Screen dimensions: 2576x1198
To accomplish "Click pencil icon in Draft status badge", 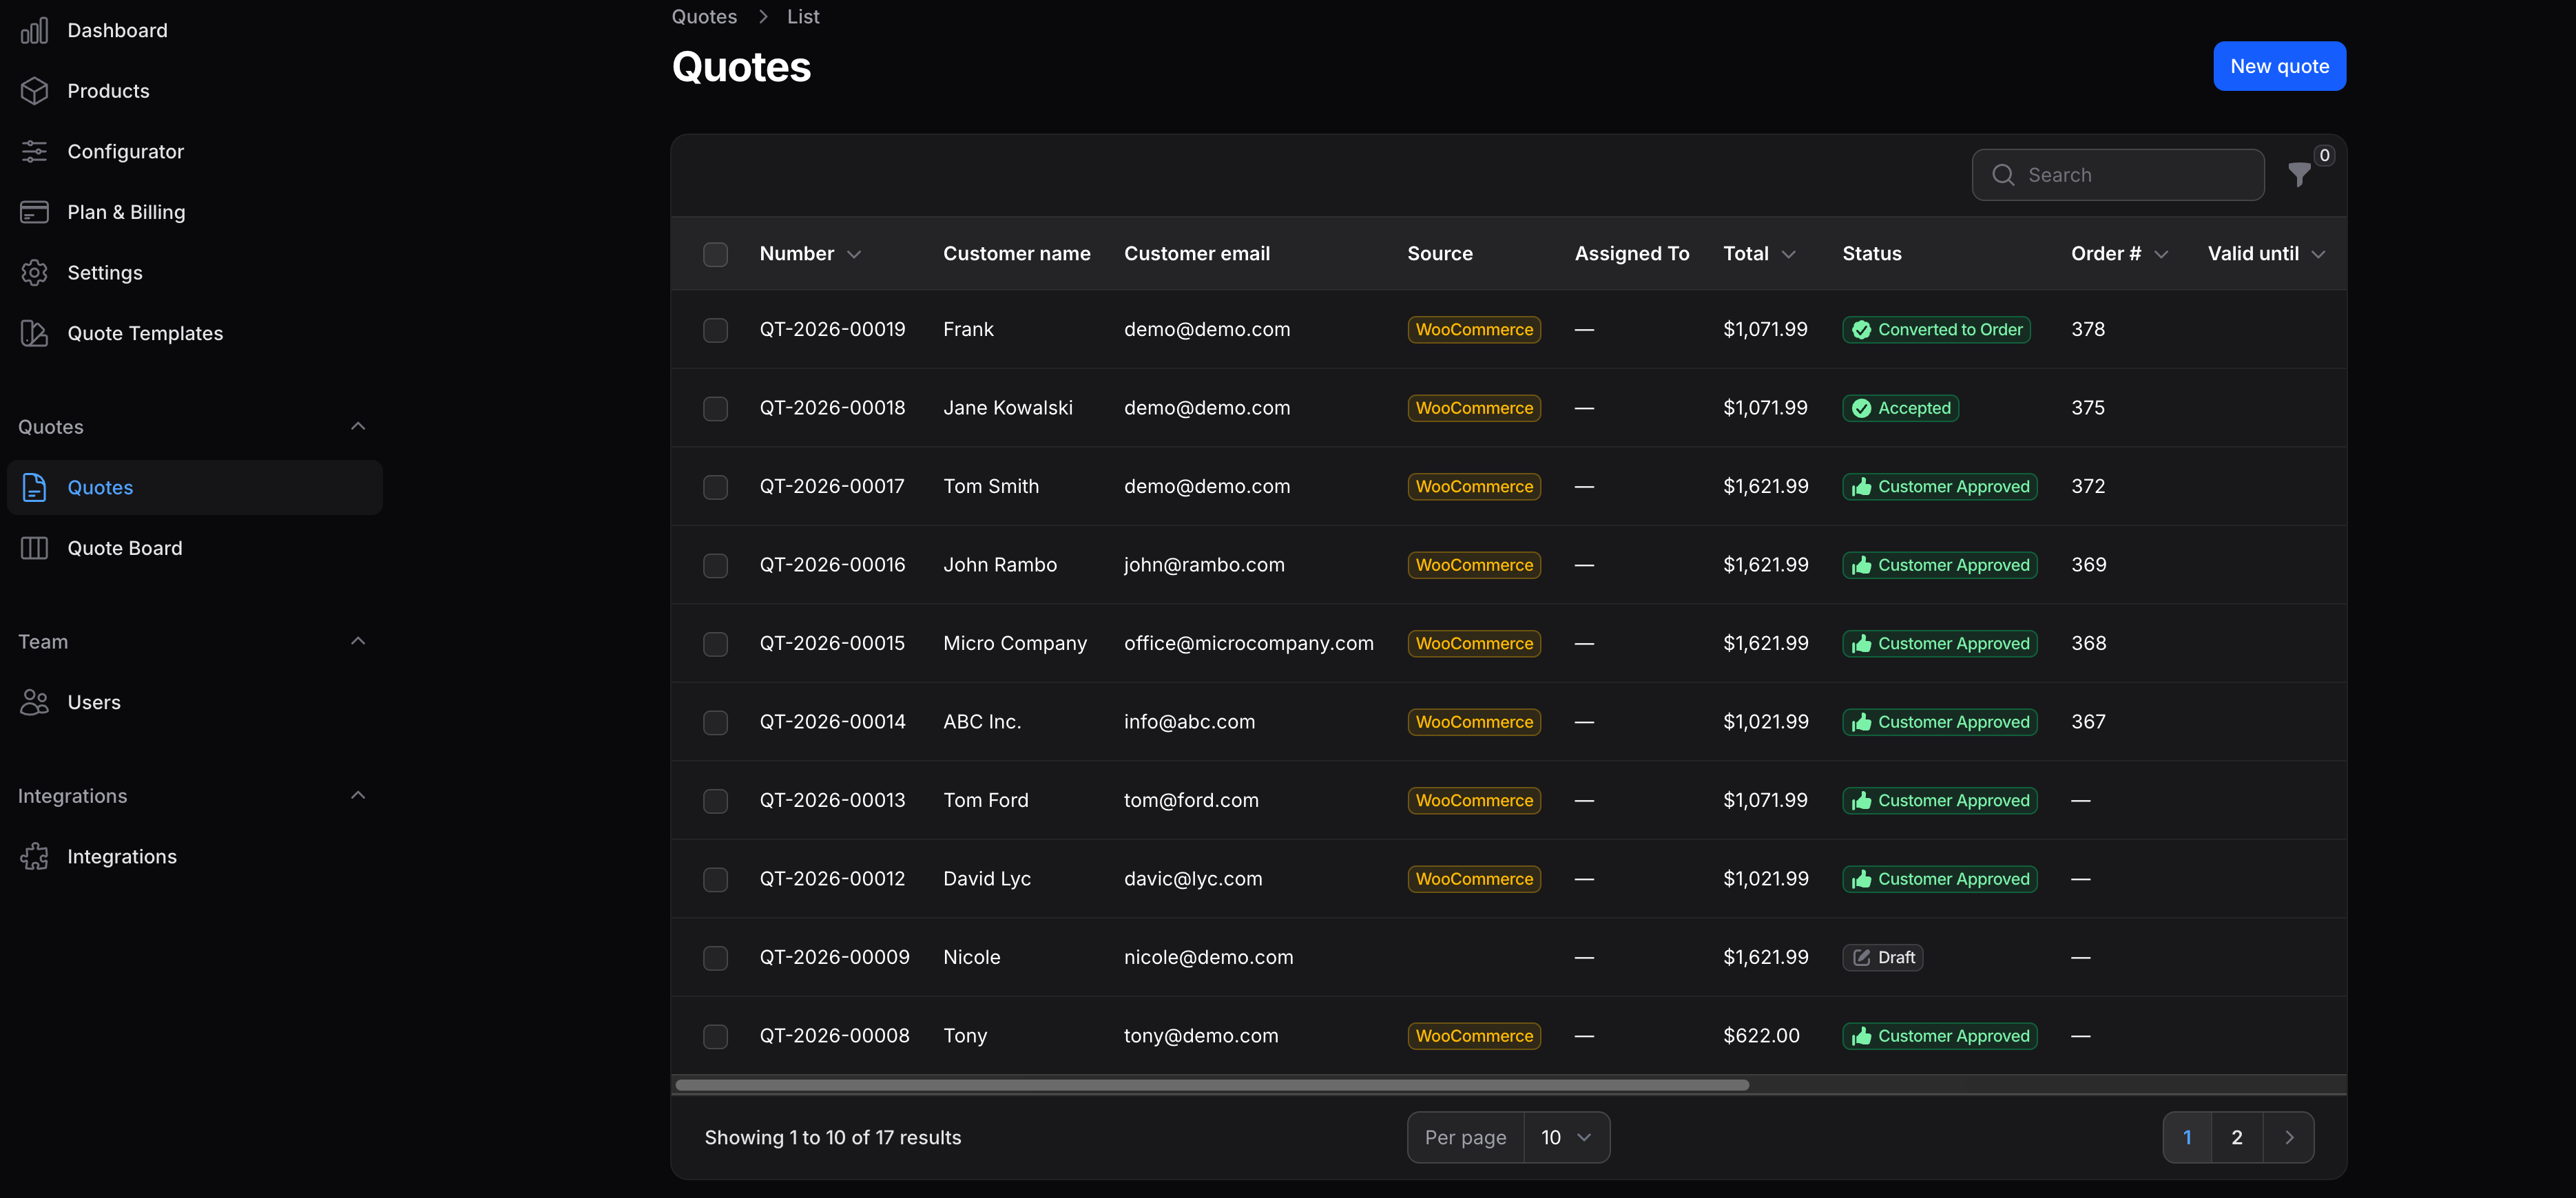I will point(1861,958).
